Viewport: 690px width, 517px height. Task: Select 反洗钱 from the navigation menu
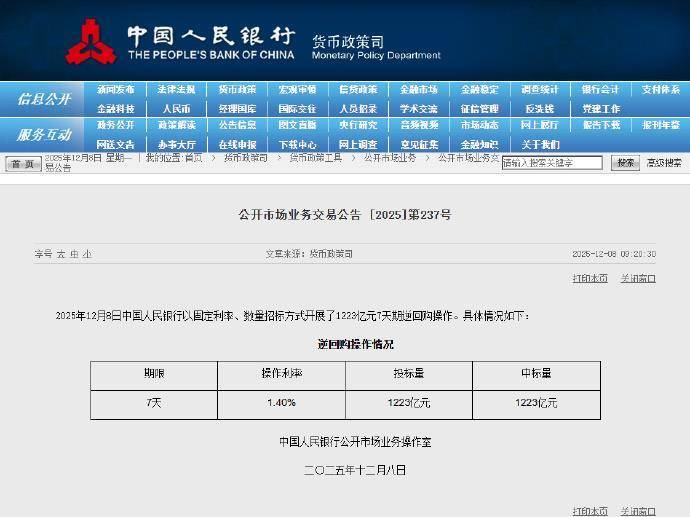pyautogui.click(x=539, y=108)
